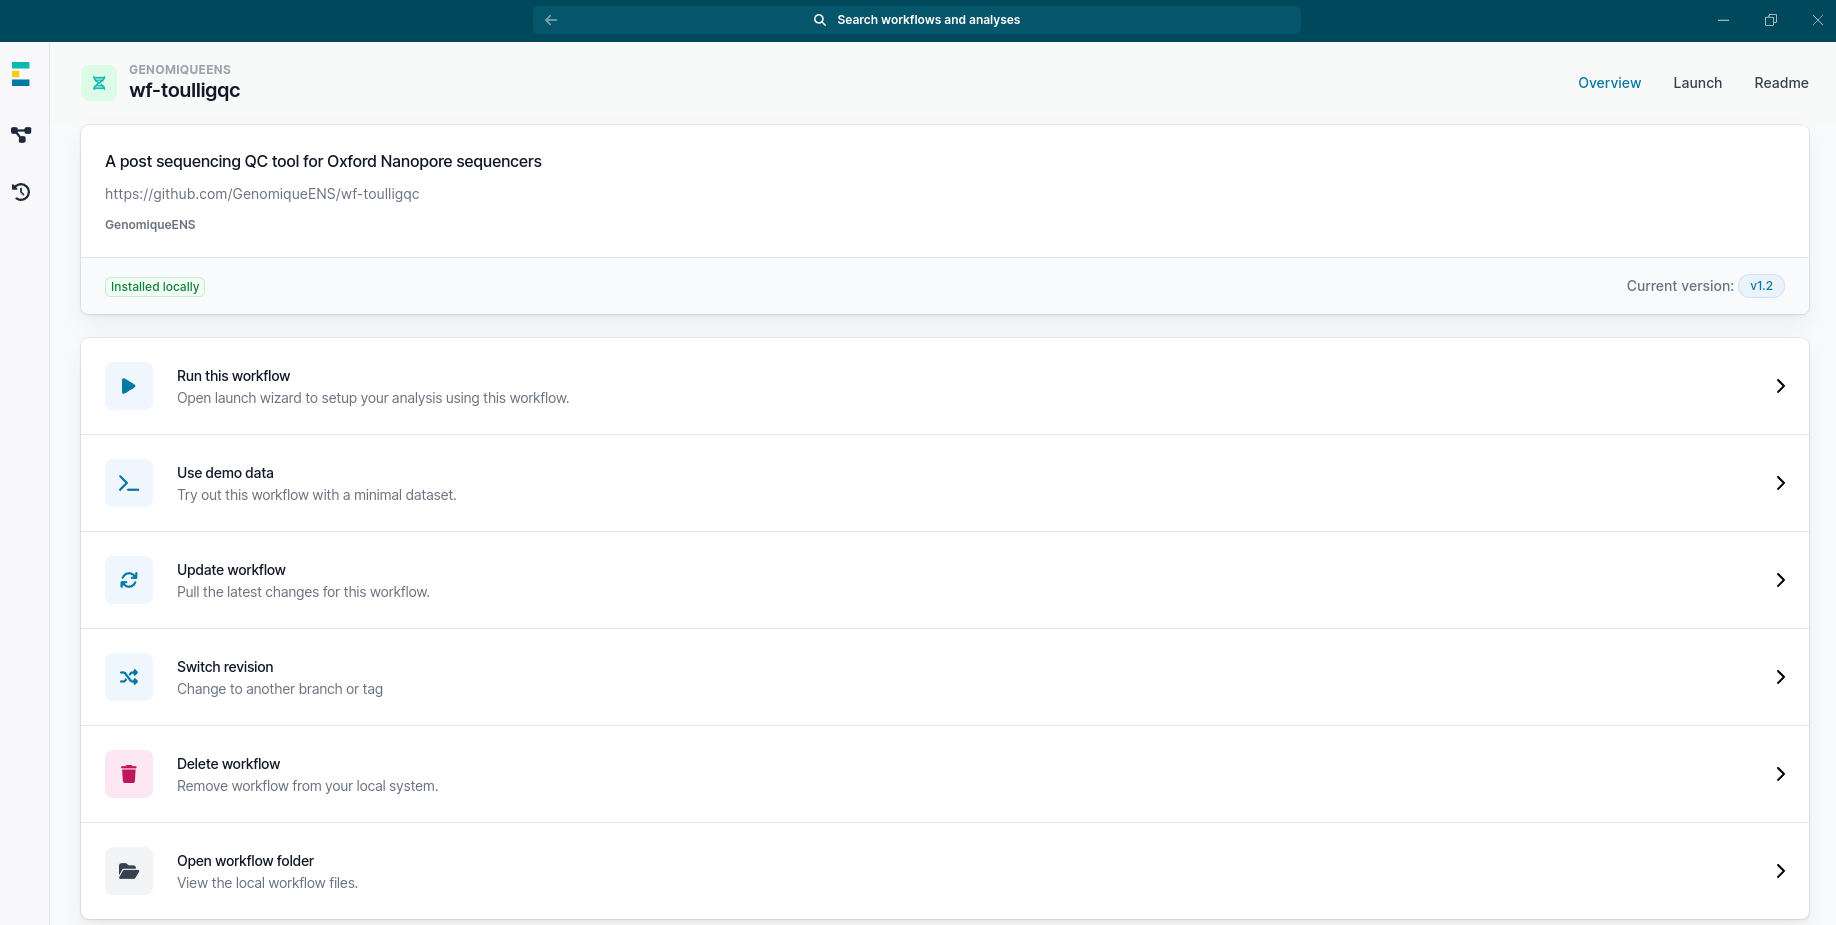Switch to the Launch tab

pos(1697,83)
